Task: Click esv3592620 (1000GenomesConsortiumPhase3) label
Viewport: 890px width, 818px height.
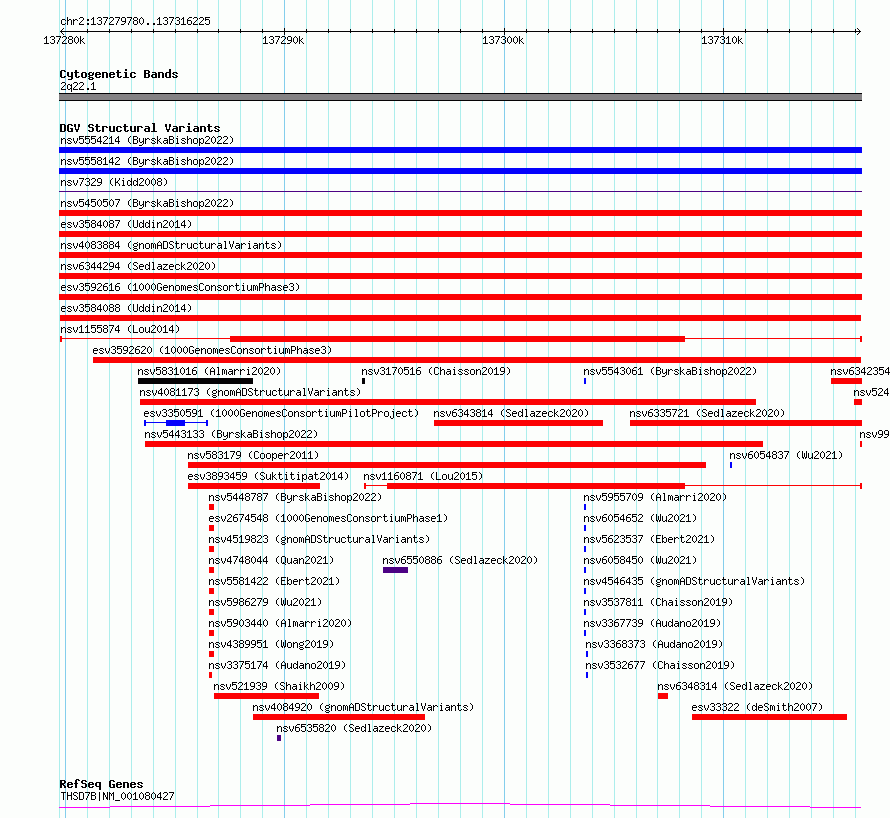Action: pyautogui.click(x=212, y=350)
